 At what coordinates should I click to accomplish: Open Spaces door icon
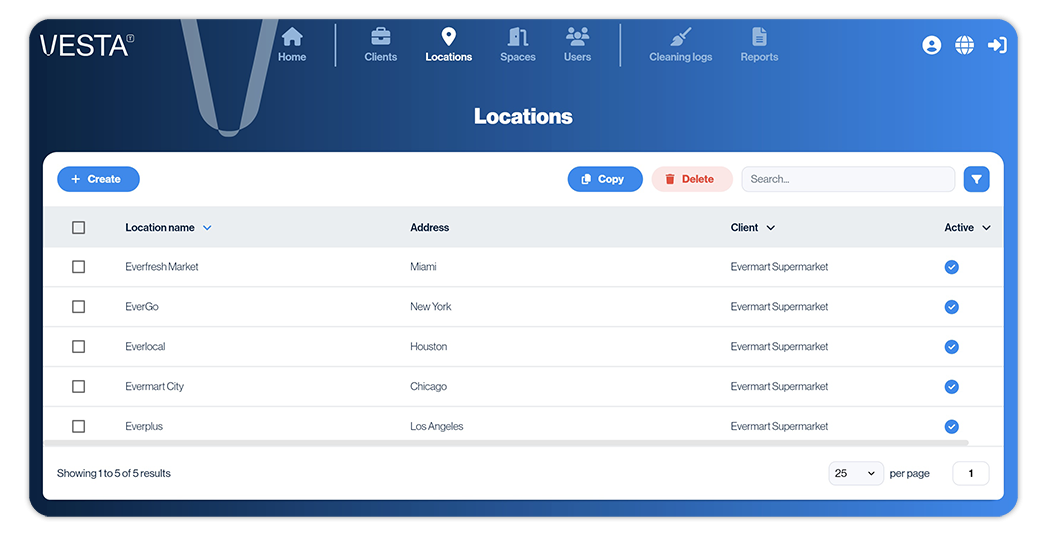pos(517,38)
